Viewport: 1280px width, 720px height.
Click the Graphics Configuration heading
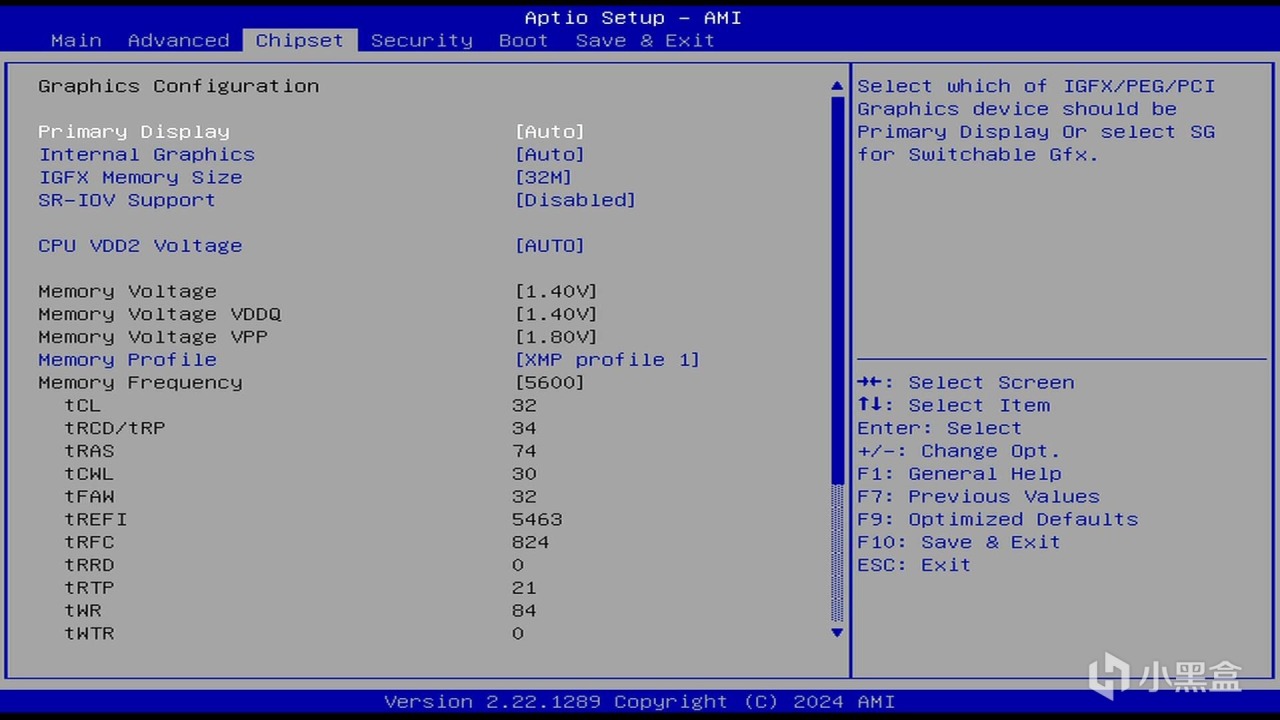tap(179, 86)
